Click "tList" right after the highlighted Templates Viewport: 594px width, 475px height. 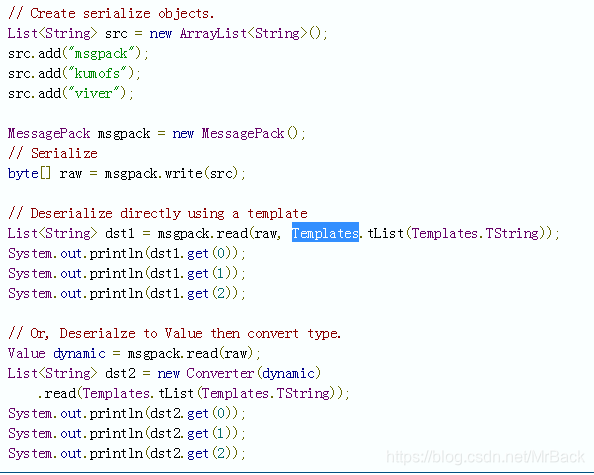click(x=385, y=233)
